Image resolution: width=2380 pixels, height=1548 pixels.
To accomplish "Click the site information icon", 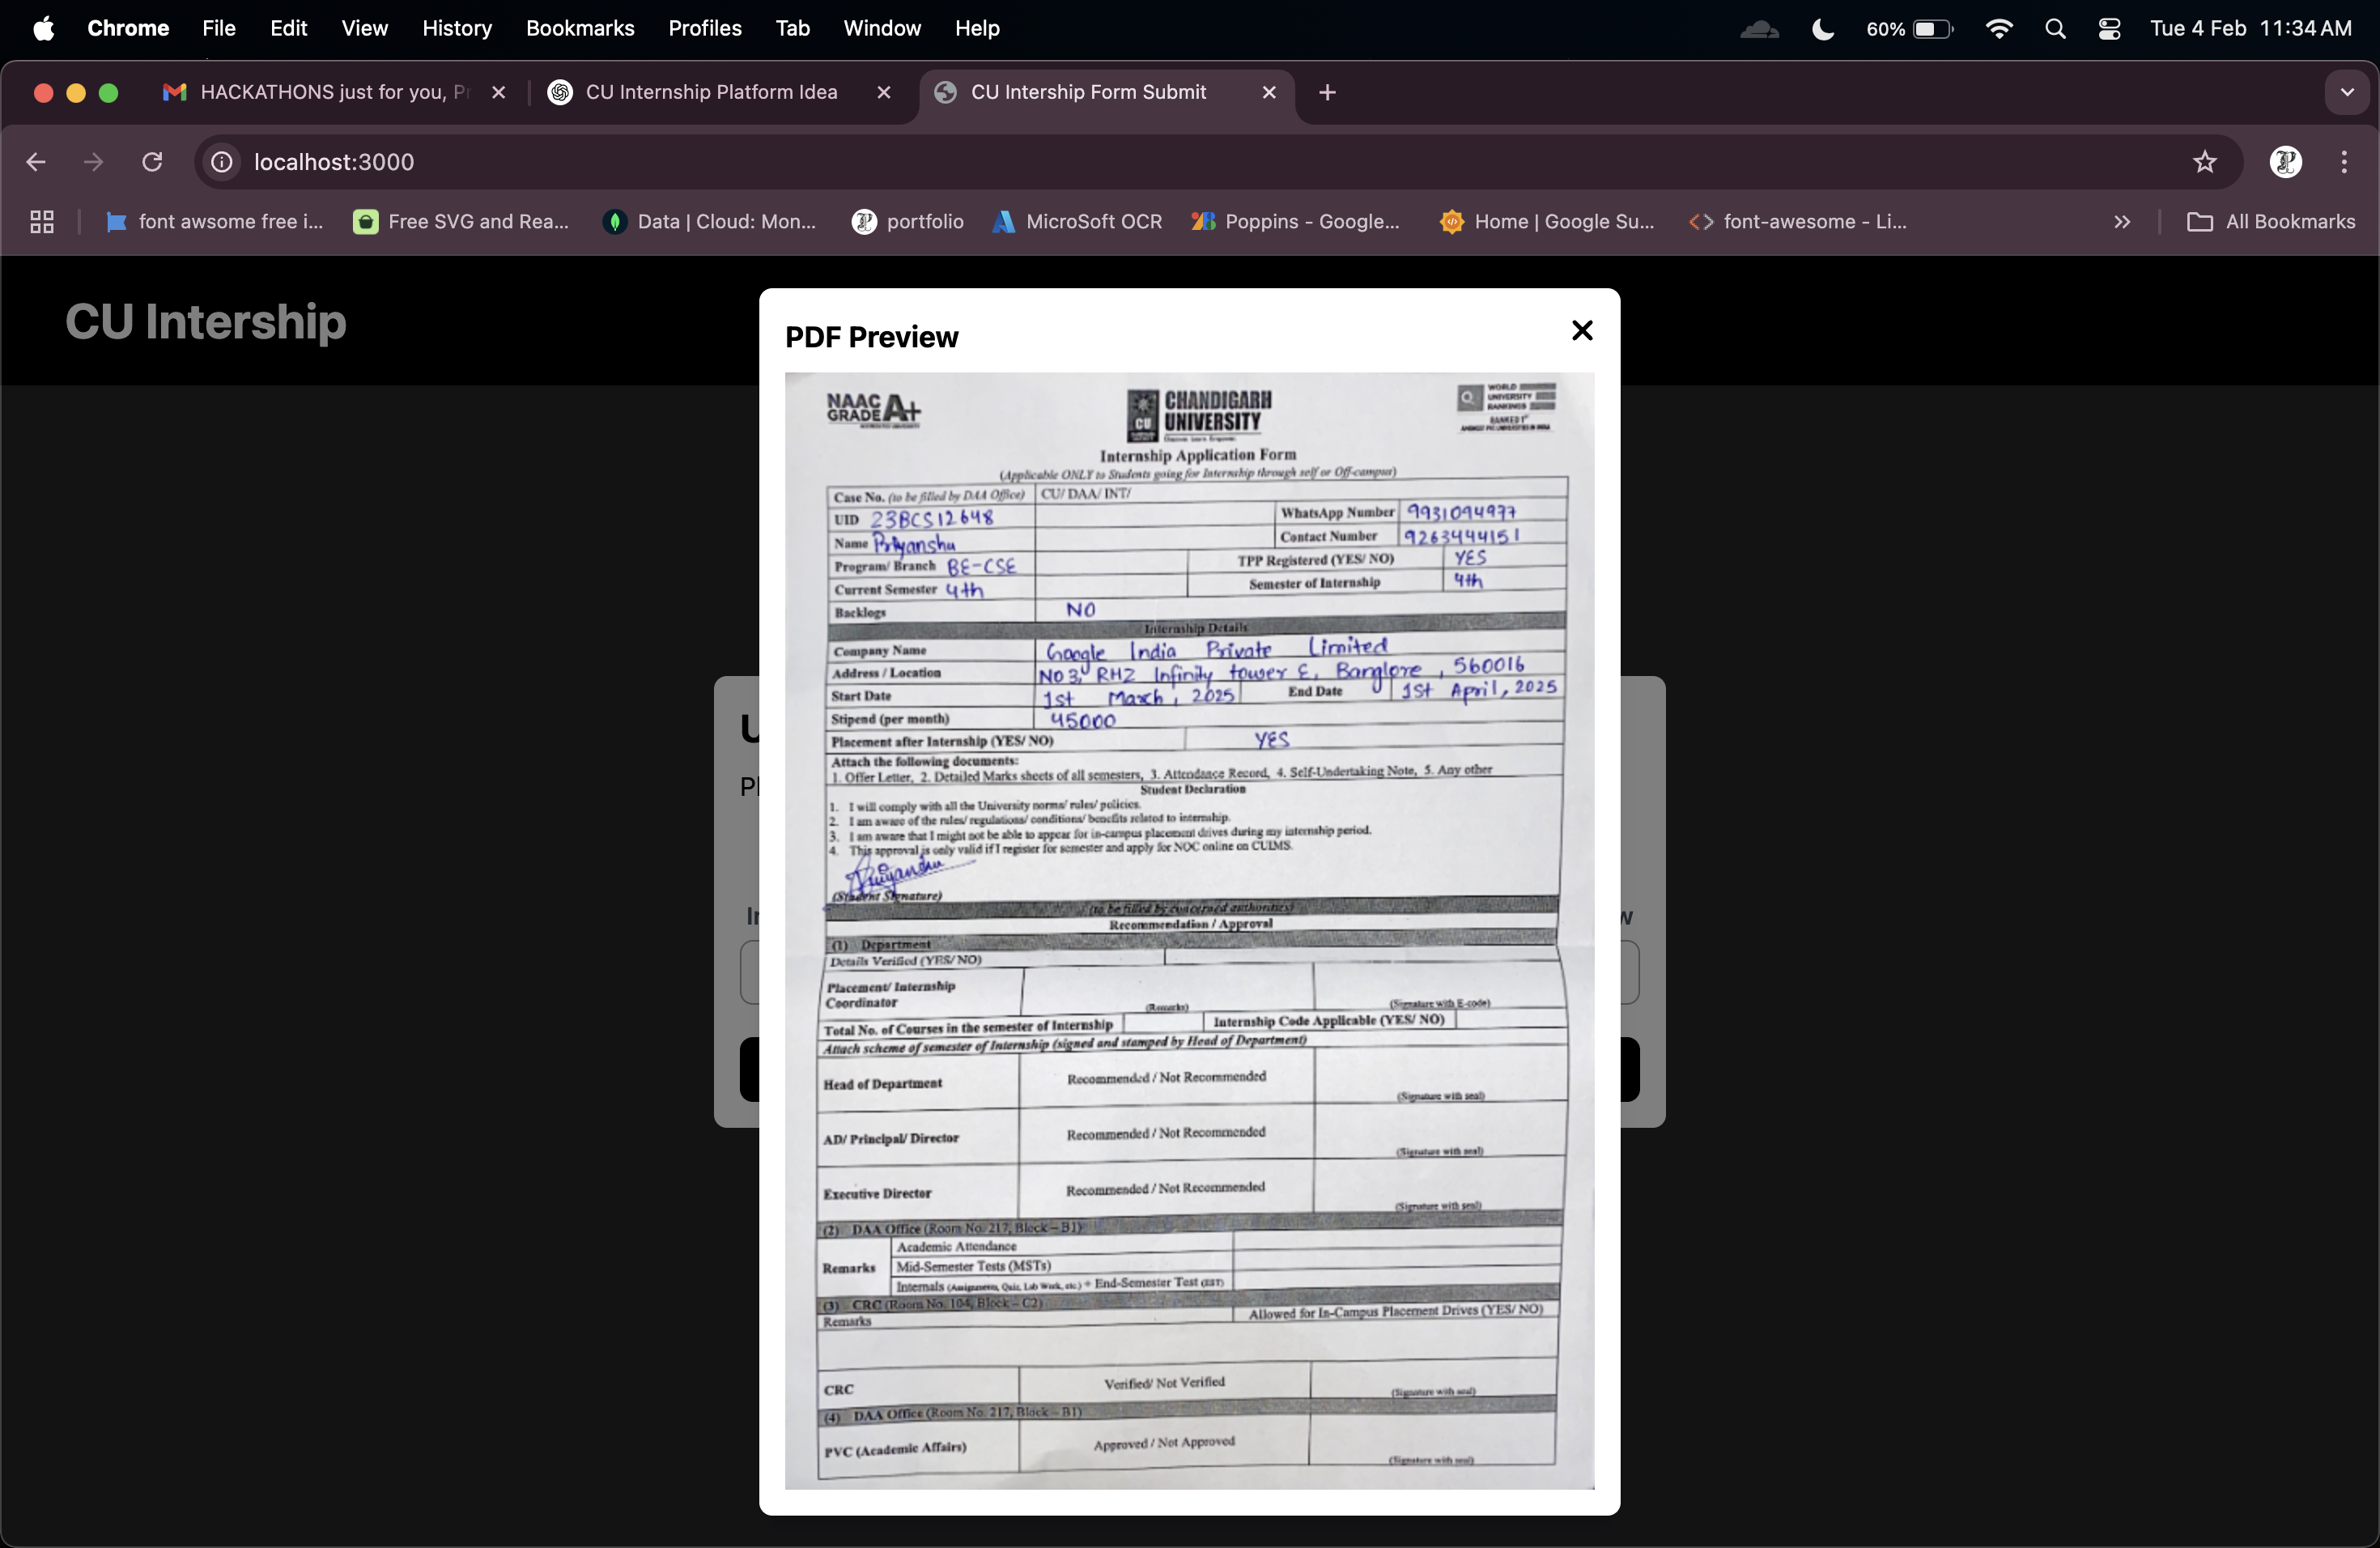I will (x=222, y=162).
